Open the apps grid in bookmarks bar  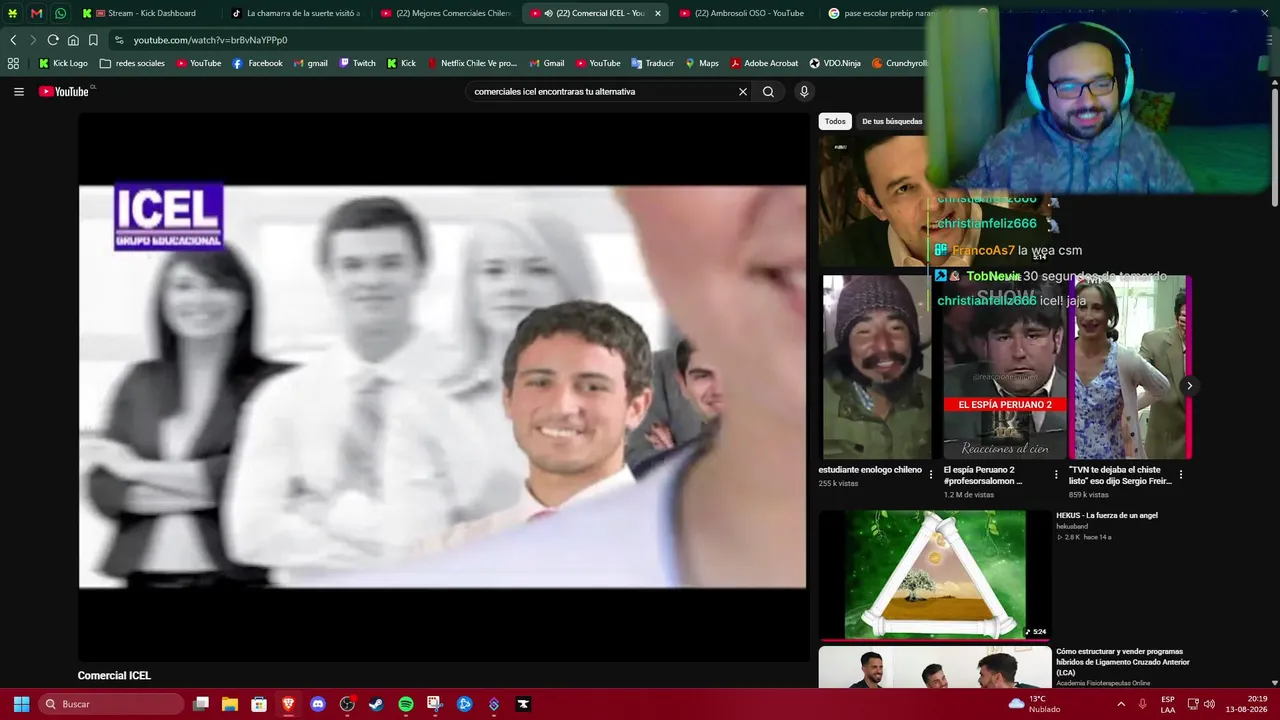(13, 63)
